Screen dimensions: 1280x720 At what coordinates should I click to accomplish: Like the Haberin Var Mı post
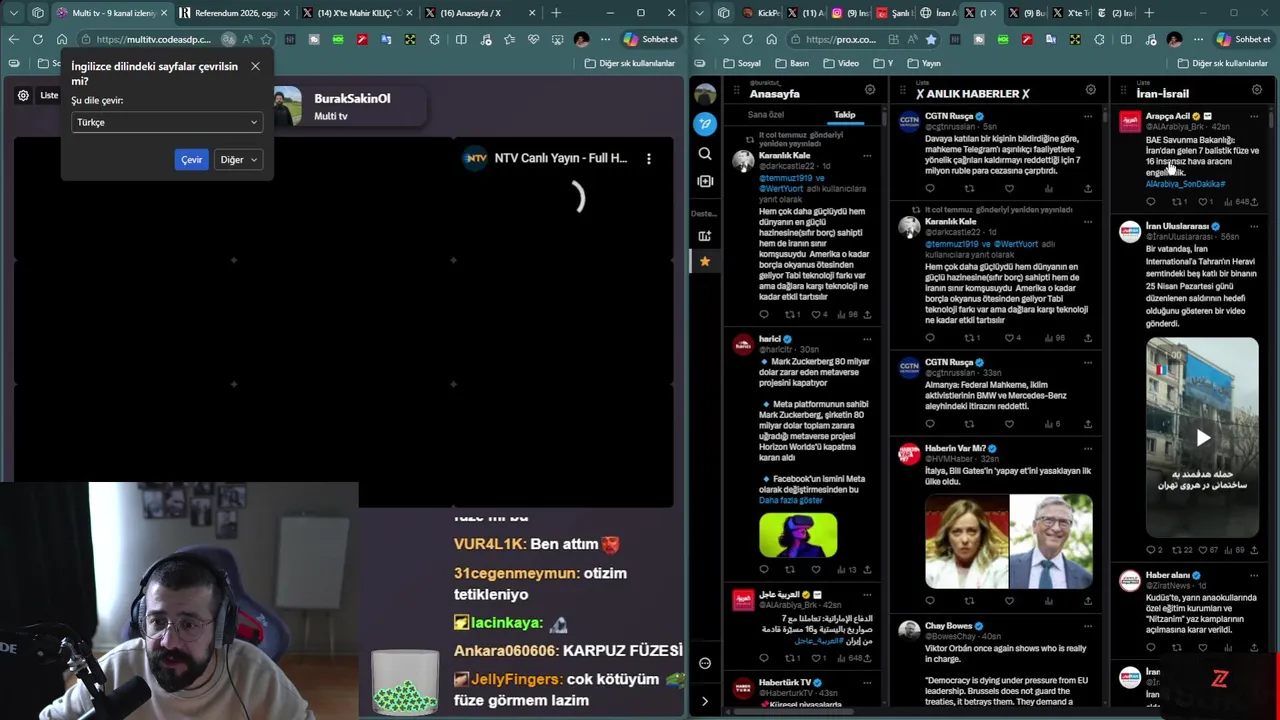[1009, 601]
